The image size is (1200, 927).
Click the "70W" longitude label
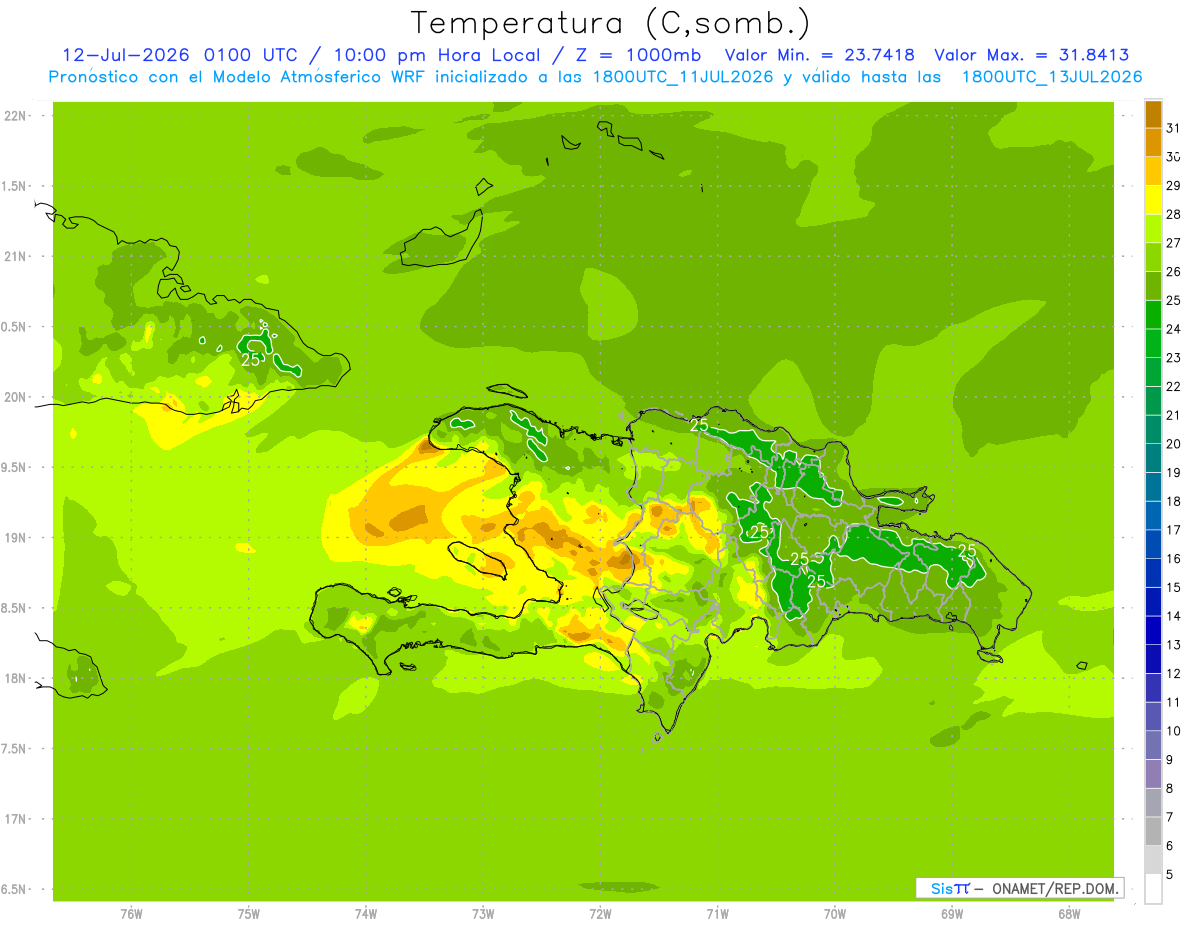(835, 914)
